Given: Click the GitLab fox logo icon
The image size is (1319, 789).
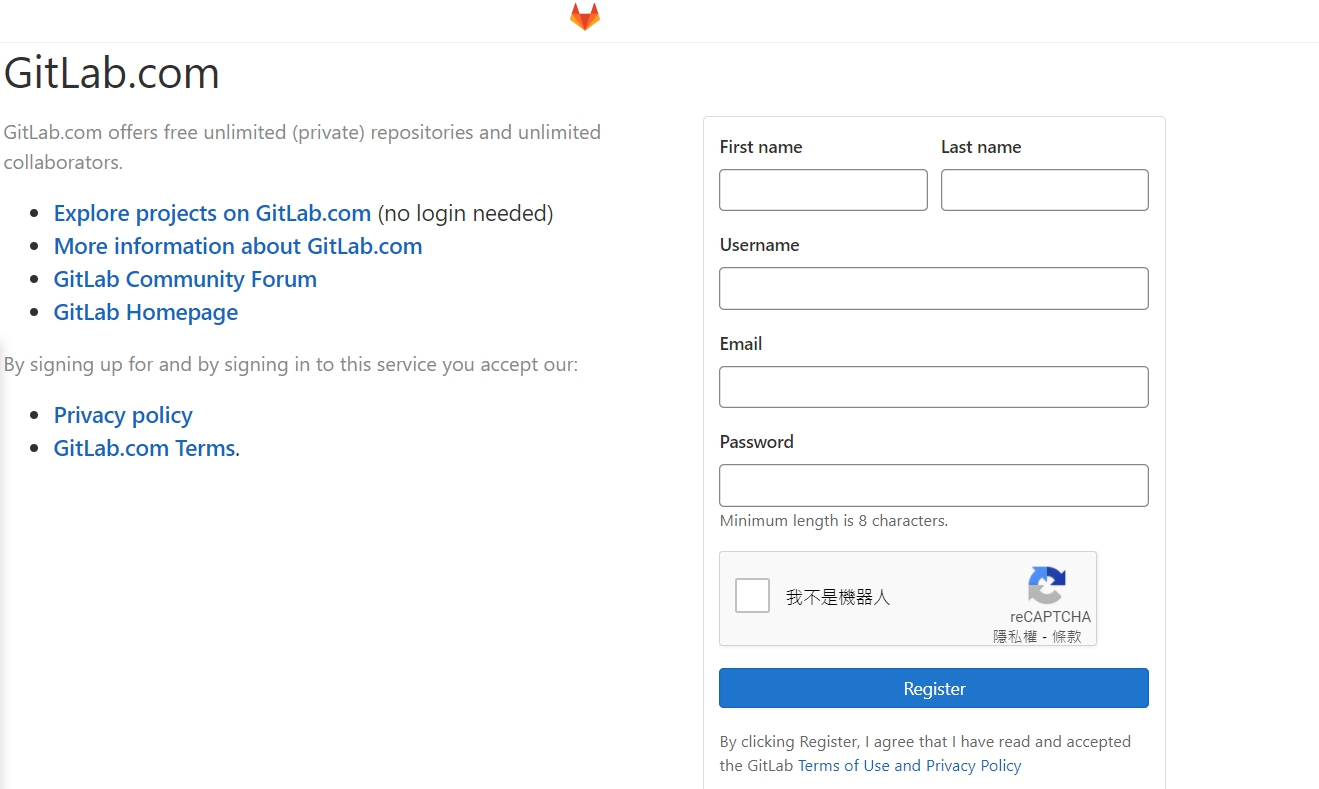Looking at the screenshot, I should pyautogui.click(x=585, y=17).
